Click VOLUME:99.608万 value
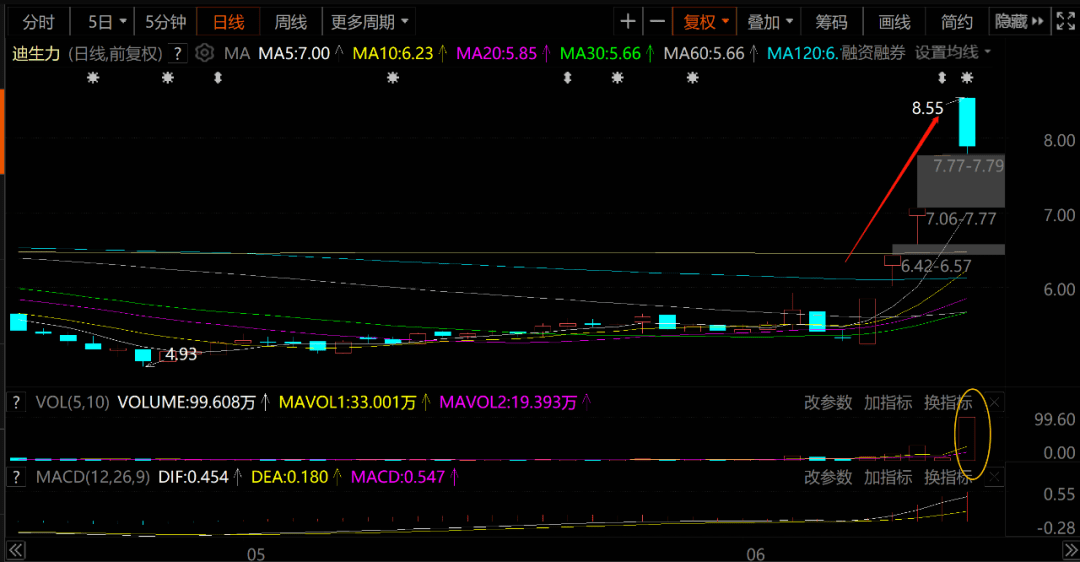This screenshot has width=1080, height=562. (x=187, y=402)
